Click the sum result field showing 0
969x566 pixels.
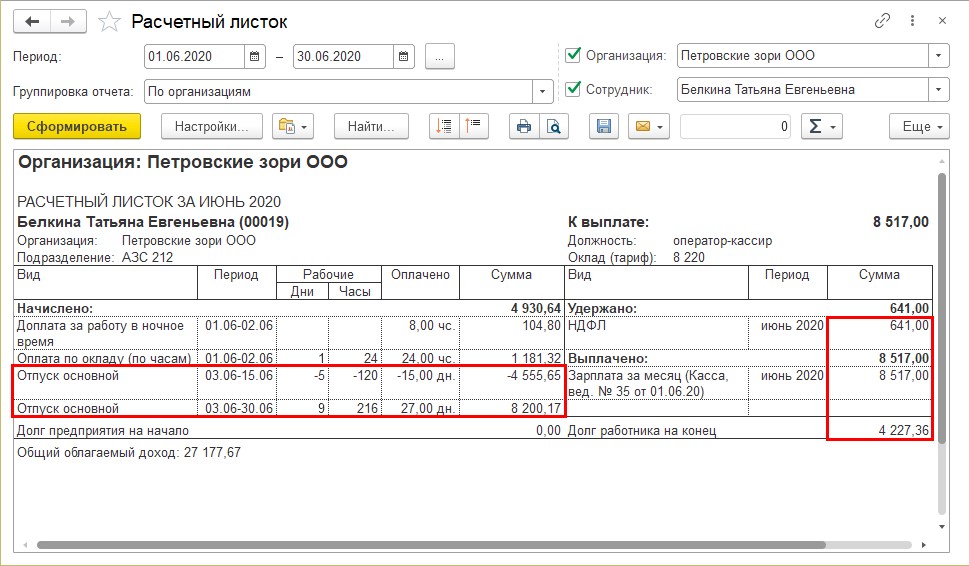(735, 126)
